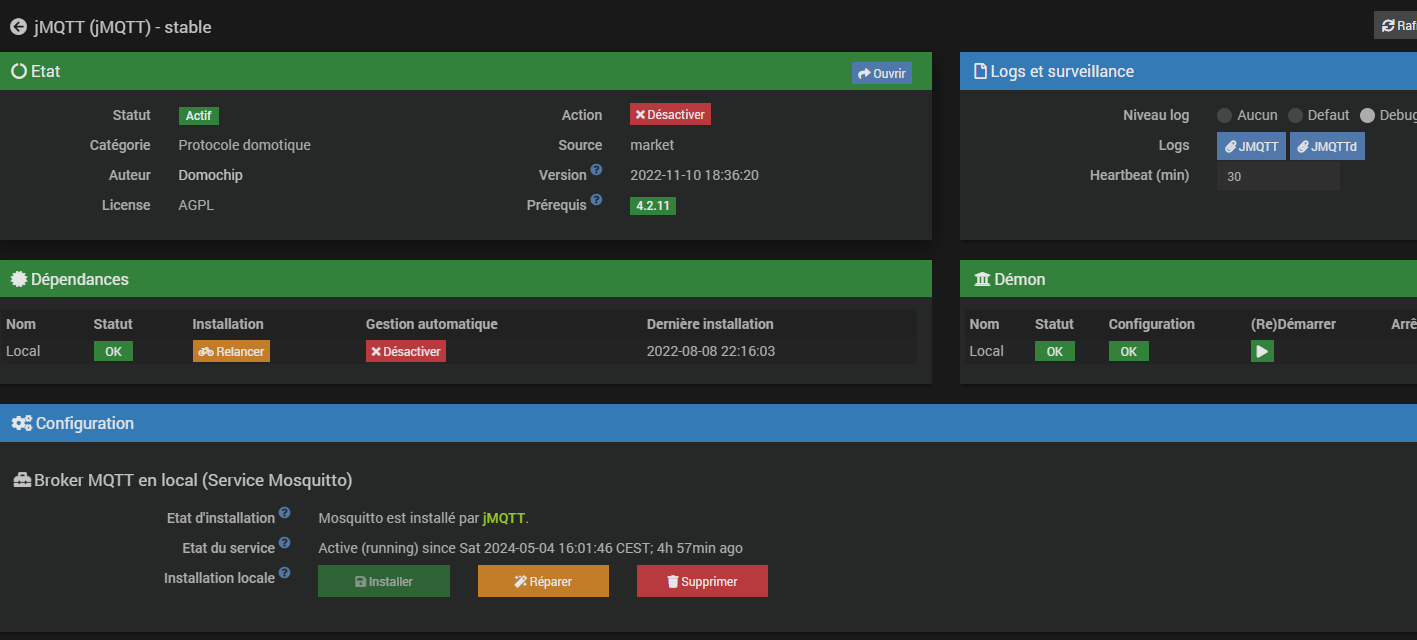Show help icon next to Installation locale
This screenshot has height=640, width=1417.
tap(284, 573)
